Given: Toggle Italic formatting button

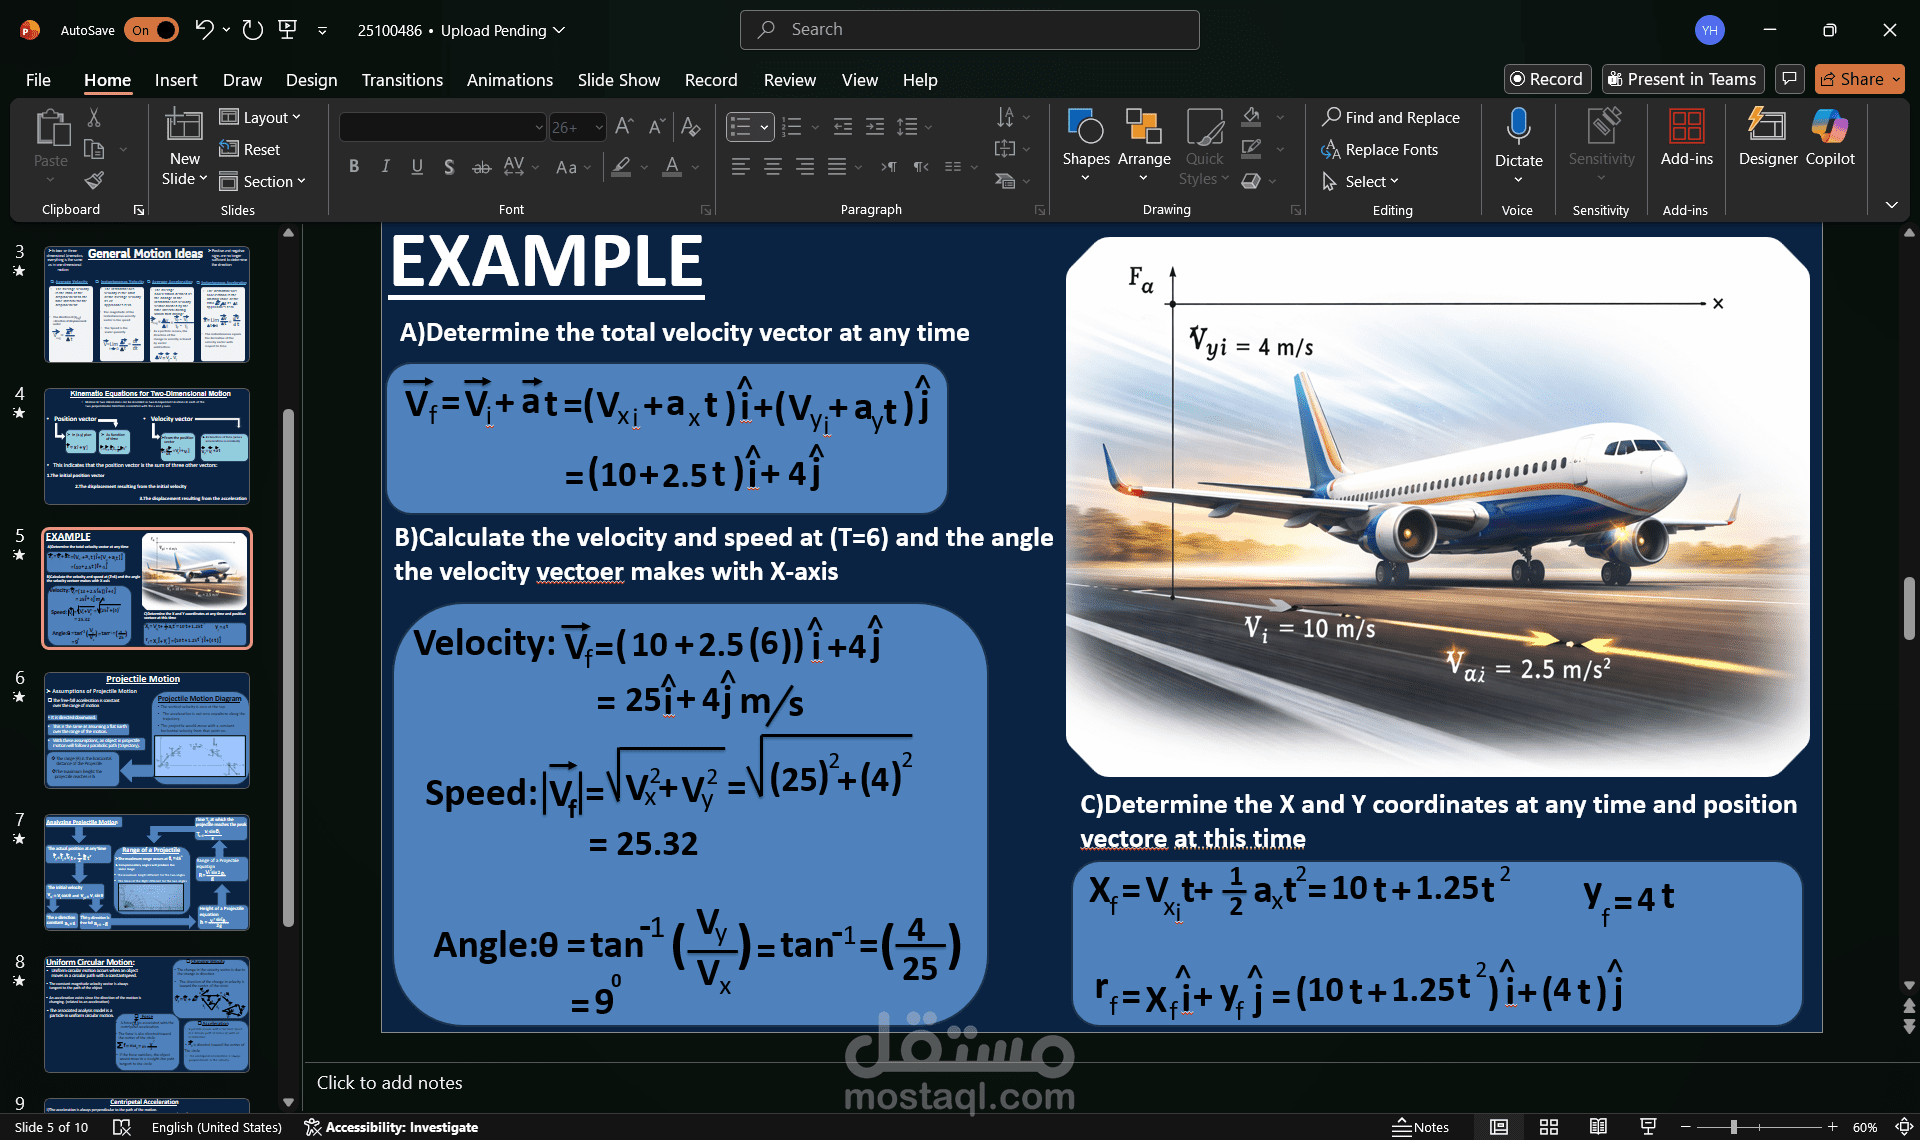Looking at the screenshot, I should click(x=385, y=167).
